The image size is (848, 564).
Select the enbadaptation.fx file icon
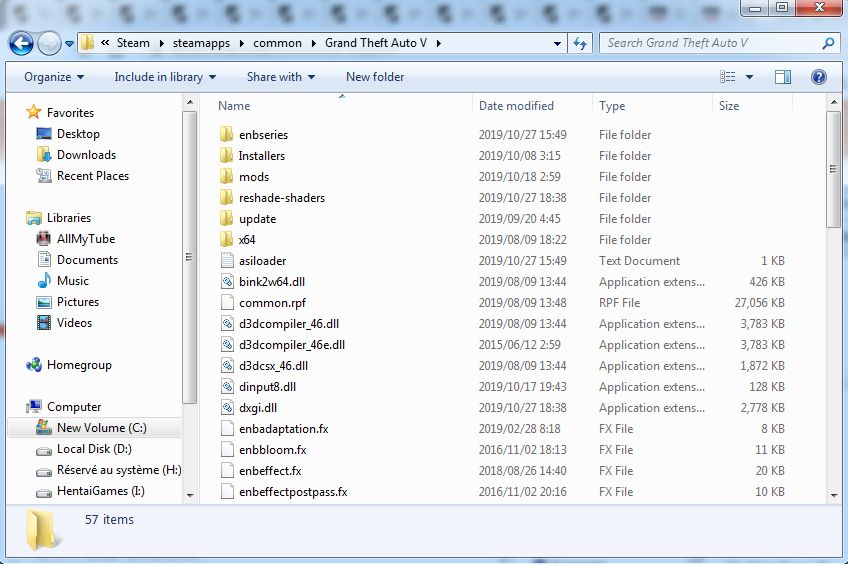click(x=227, y=428)
